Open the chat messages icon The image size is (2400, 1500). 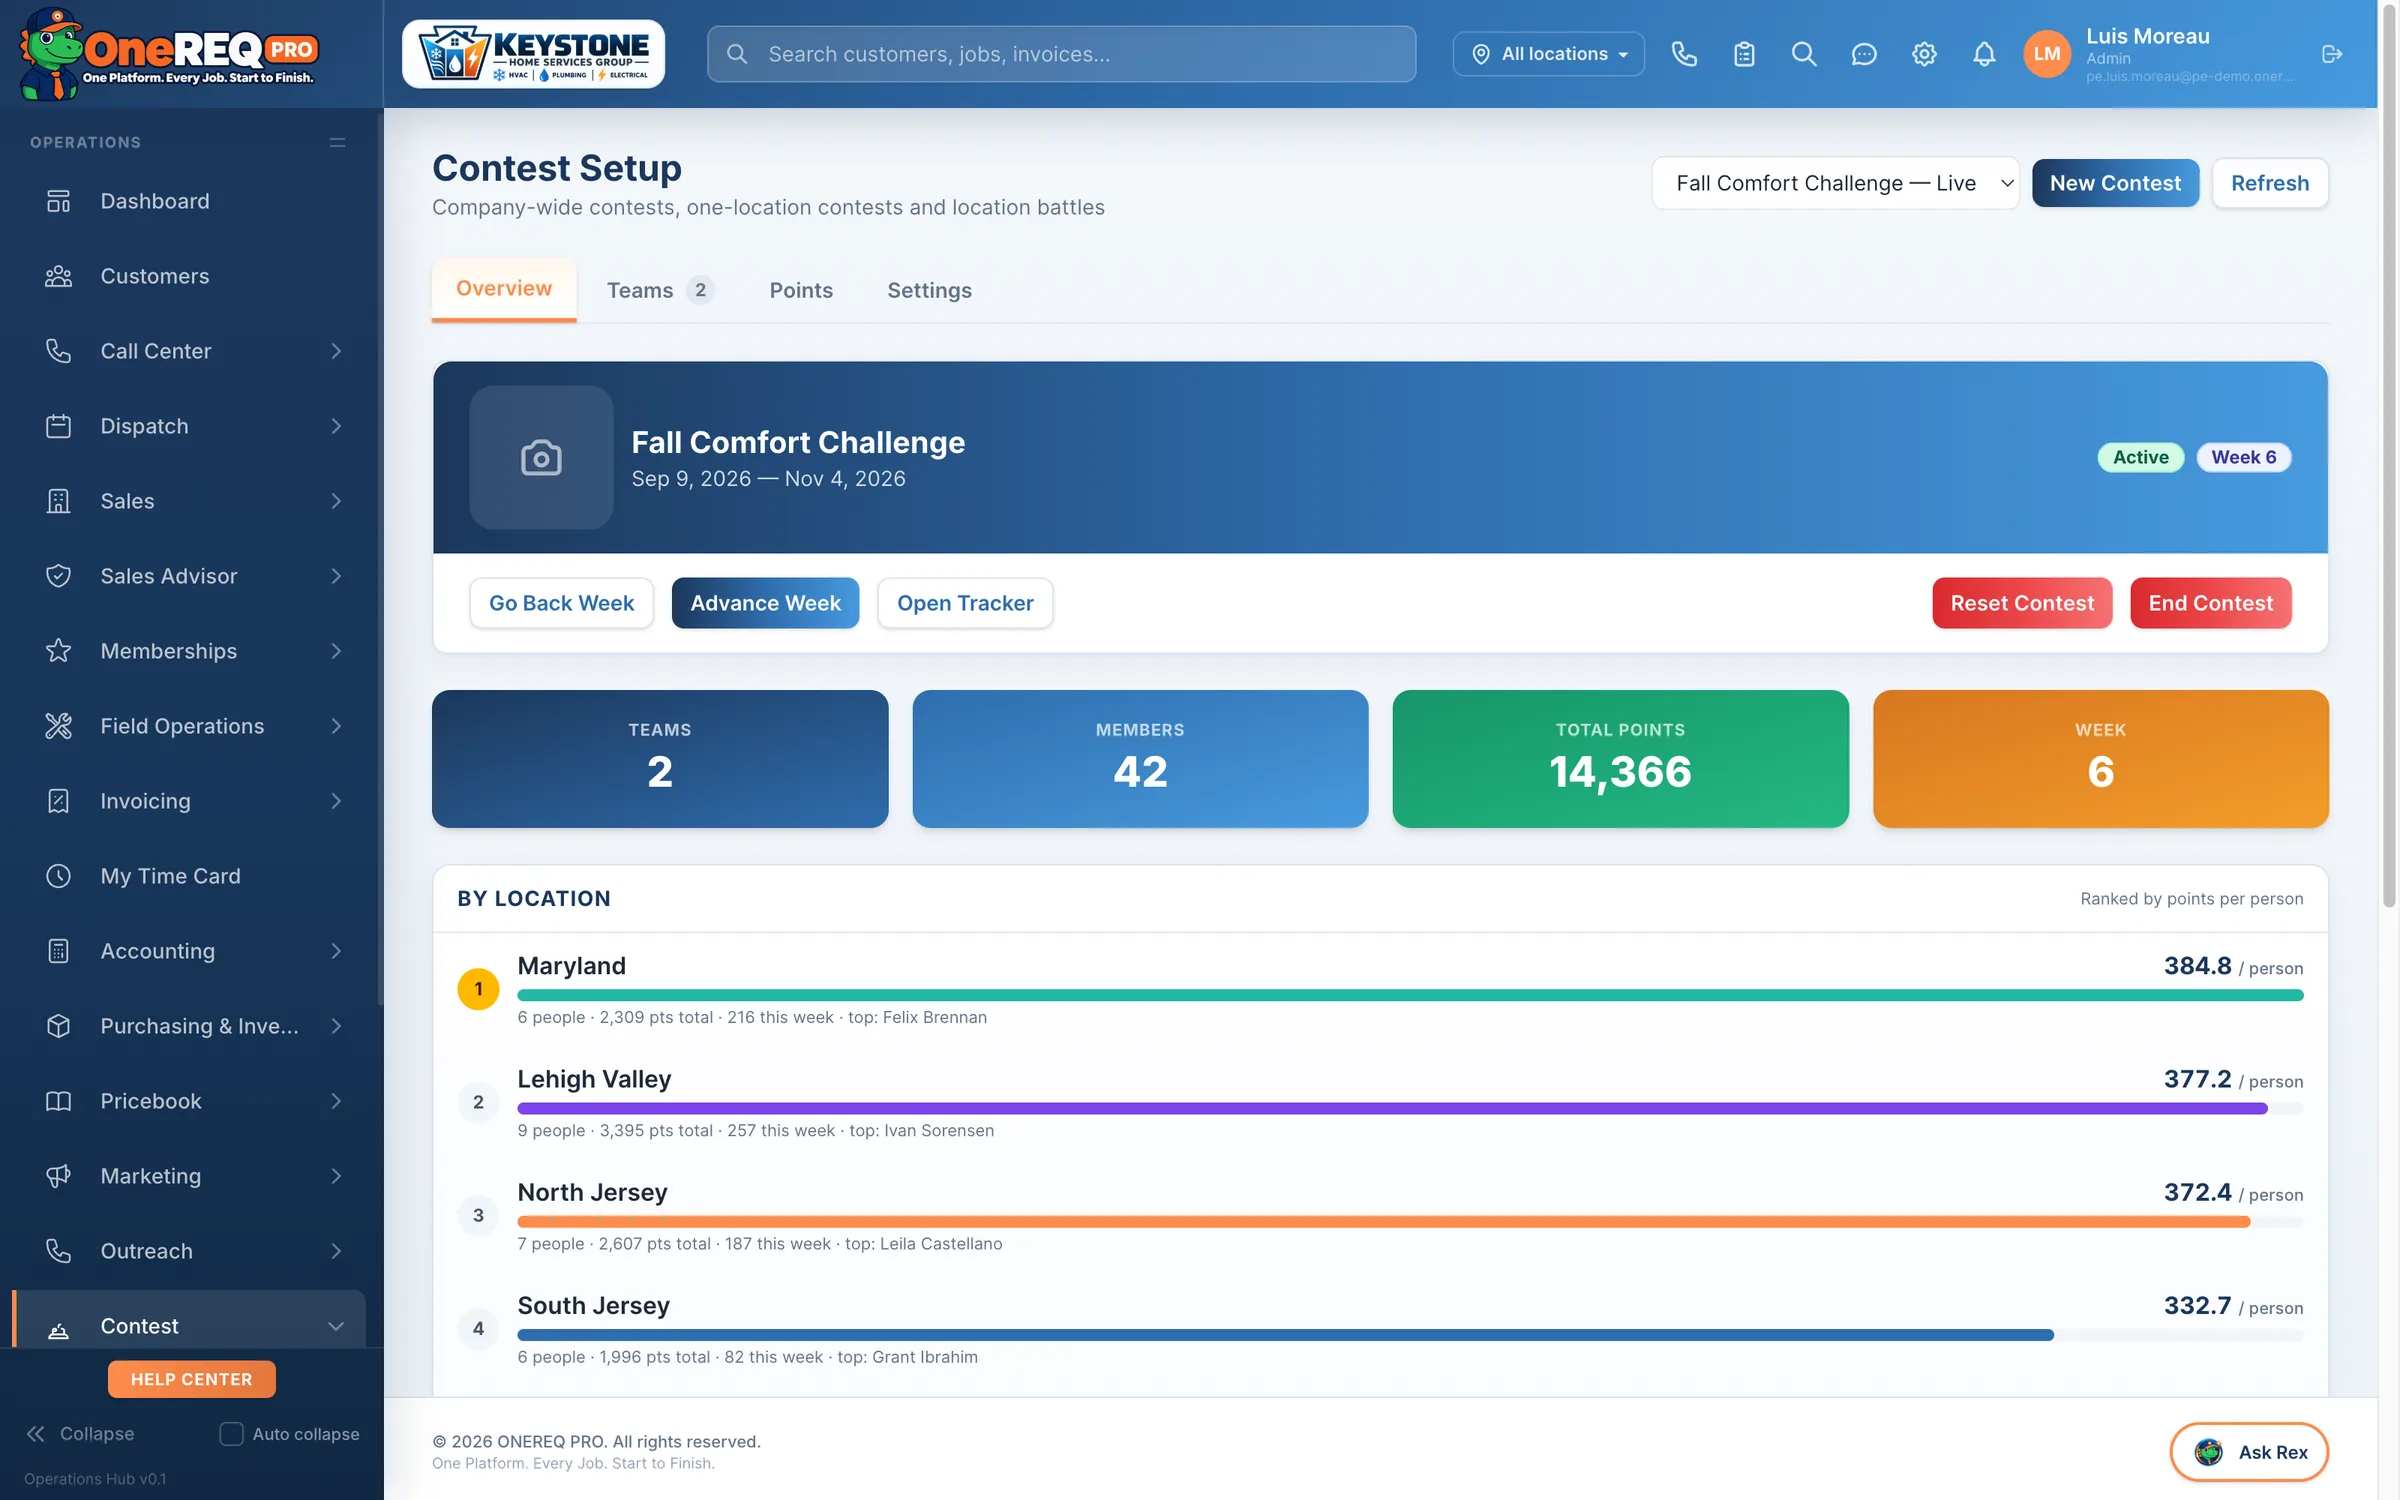1864,54
